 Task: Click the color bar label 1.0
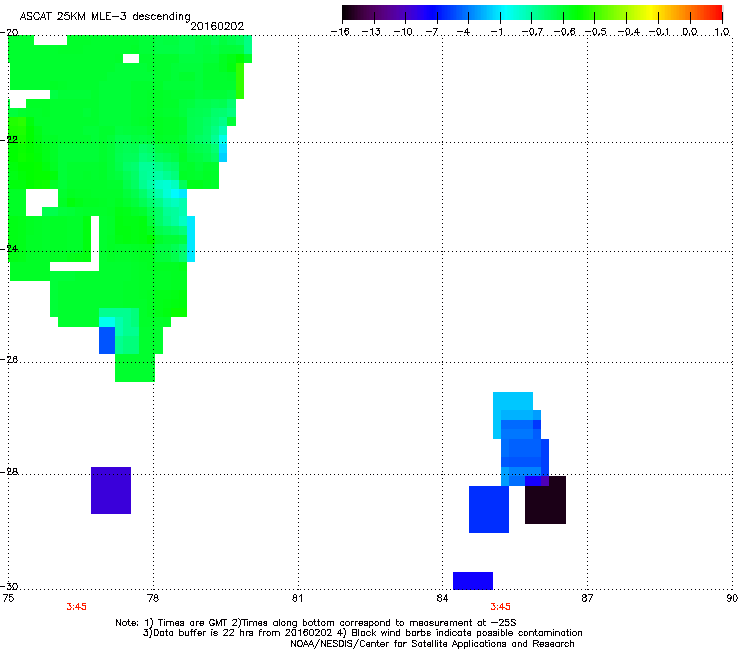coord(722,32)
